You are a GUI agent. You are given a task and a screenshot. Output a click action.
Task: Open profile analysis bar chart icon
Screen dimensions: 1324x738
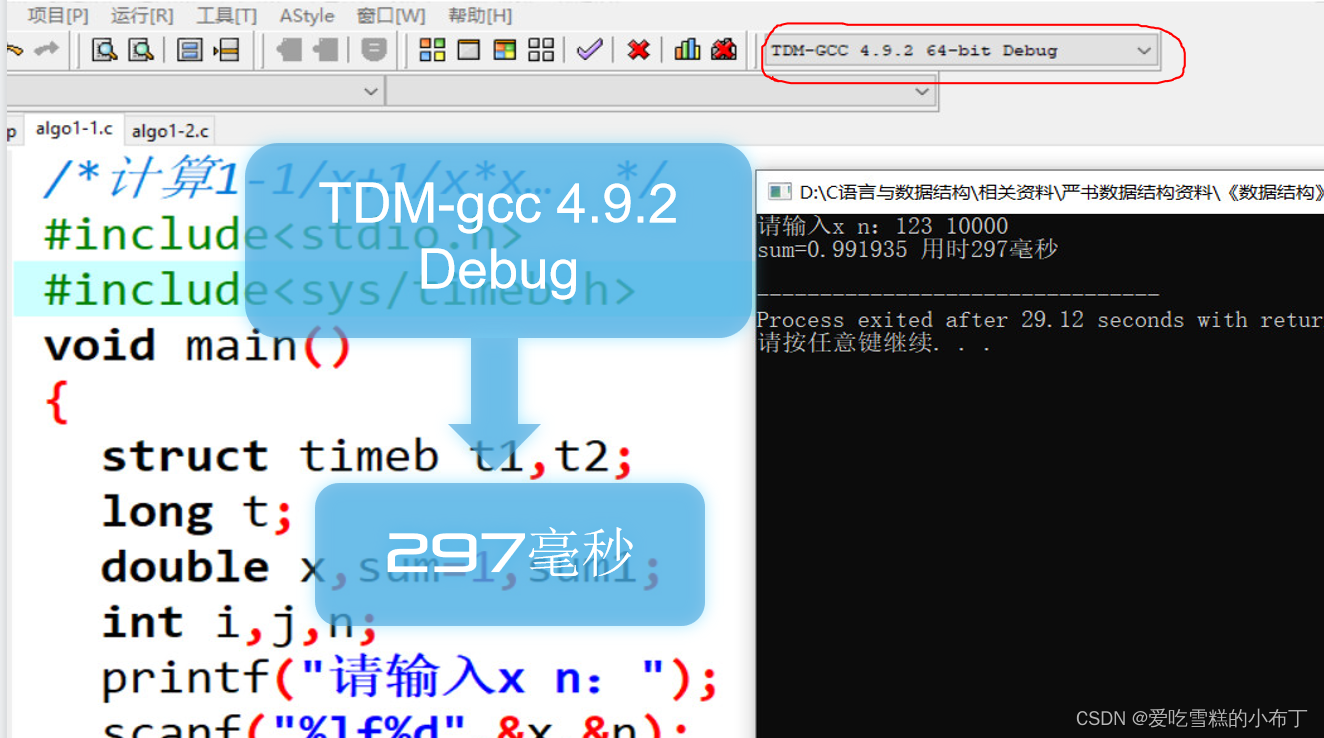click(687, 49)
